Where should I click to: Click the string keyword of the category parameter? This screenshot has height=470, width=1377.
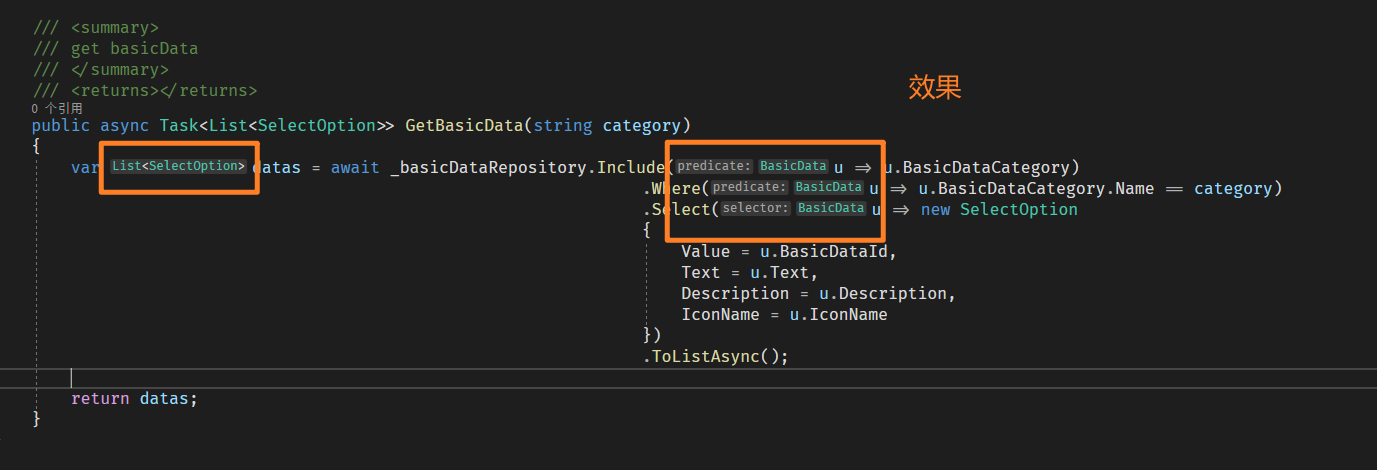click(x=562, y=126)
